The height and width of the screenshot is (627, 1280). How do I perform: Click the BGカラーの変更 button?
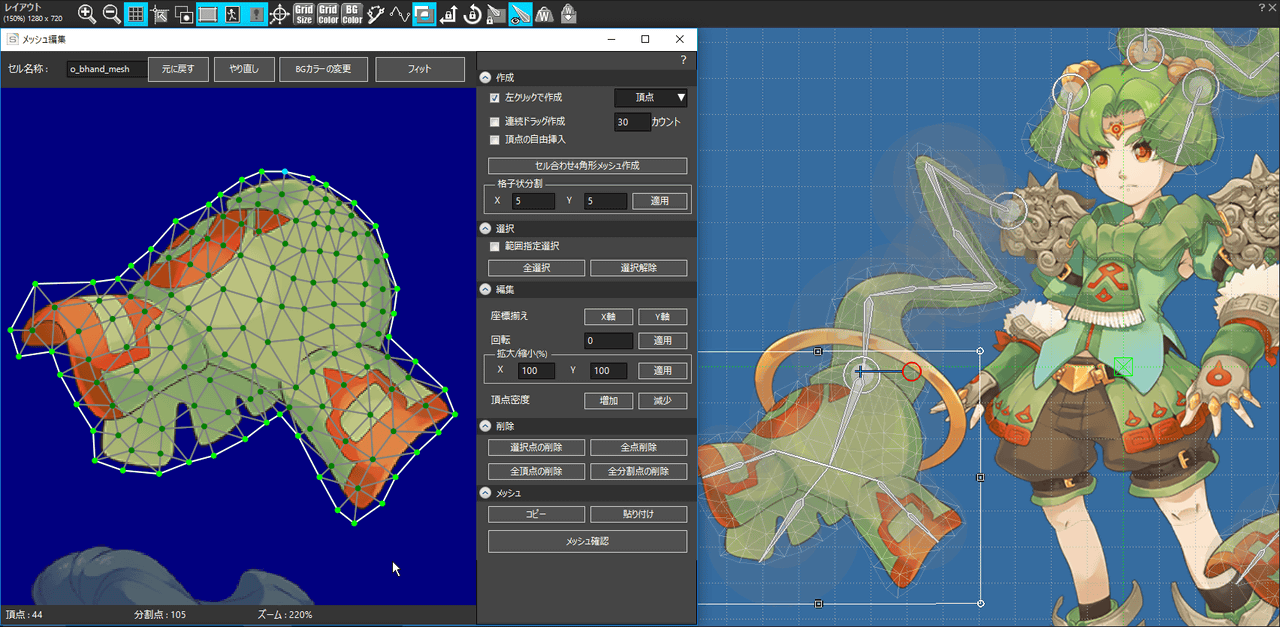click(x=324, y=69)
